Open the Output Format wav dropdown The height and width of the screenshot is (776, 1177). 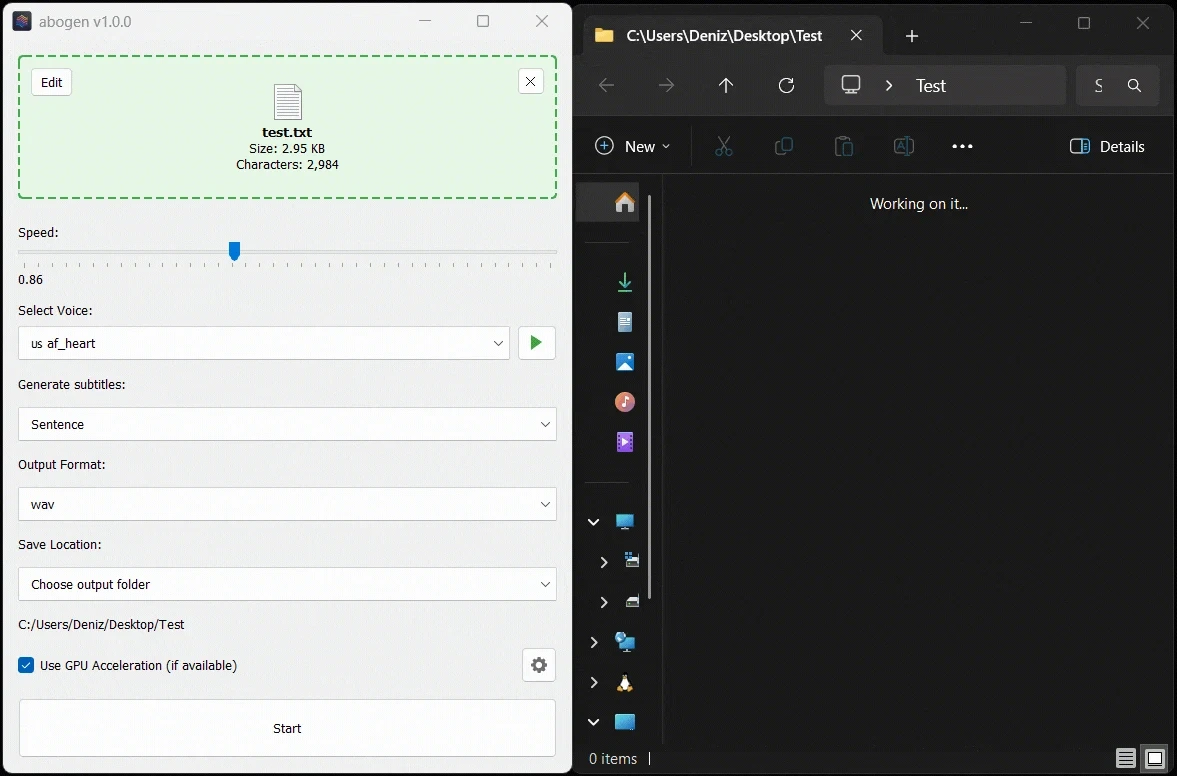pos(287,504)
